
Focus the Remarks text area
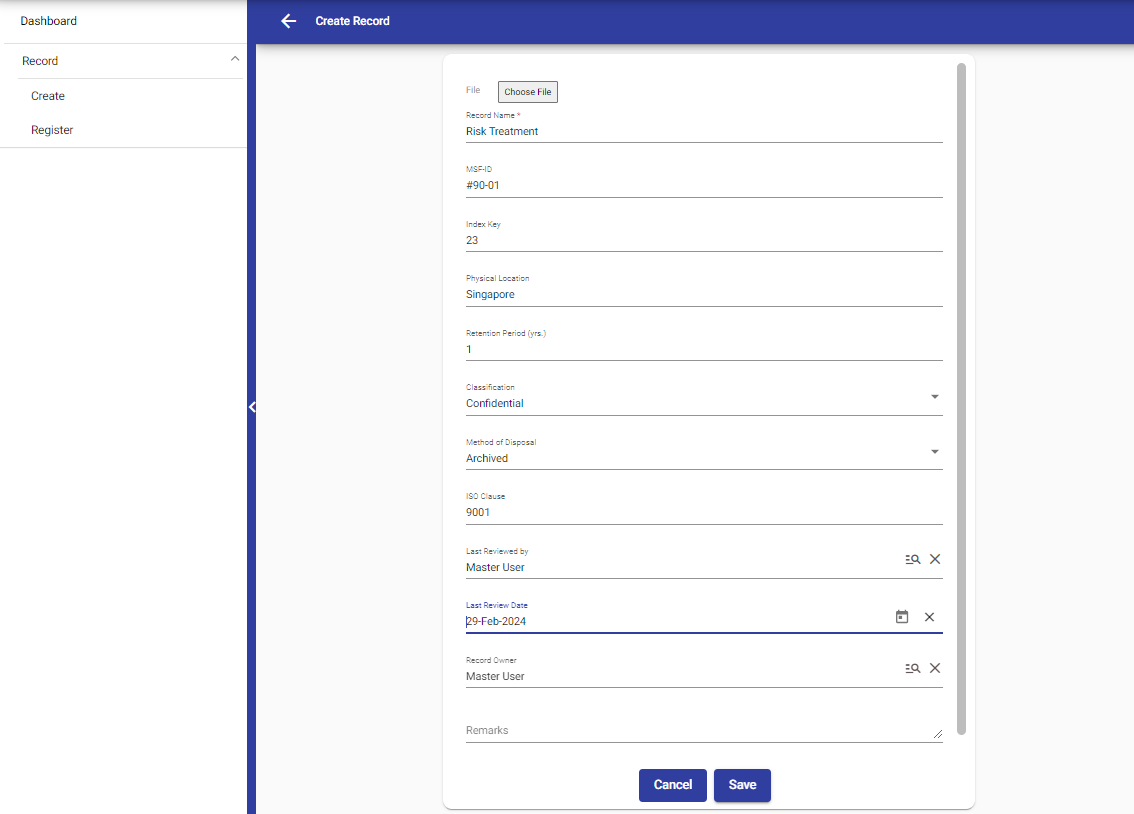(x=700, y=731)
